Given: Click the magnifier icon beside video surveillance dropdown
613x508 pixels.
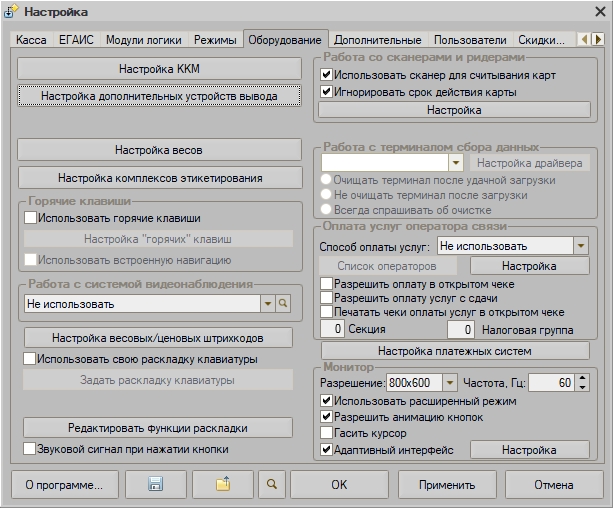Looking at the screenshot, I should click(283, 303).
